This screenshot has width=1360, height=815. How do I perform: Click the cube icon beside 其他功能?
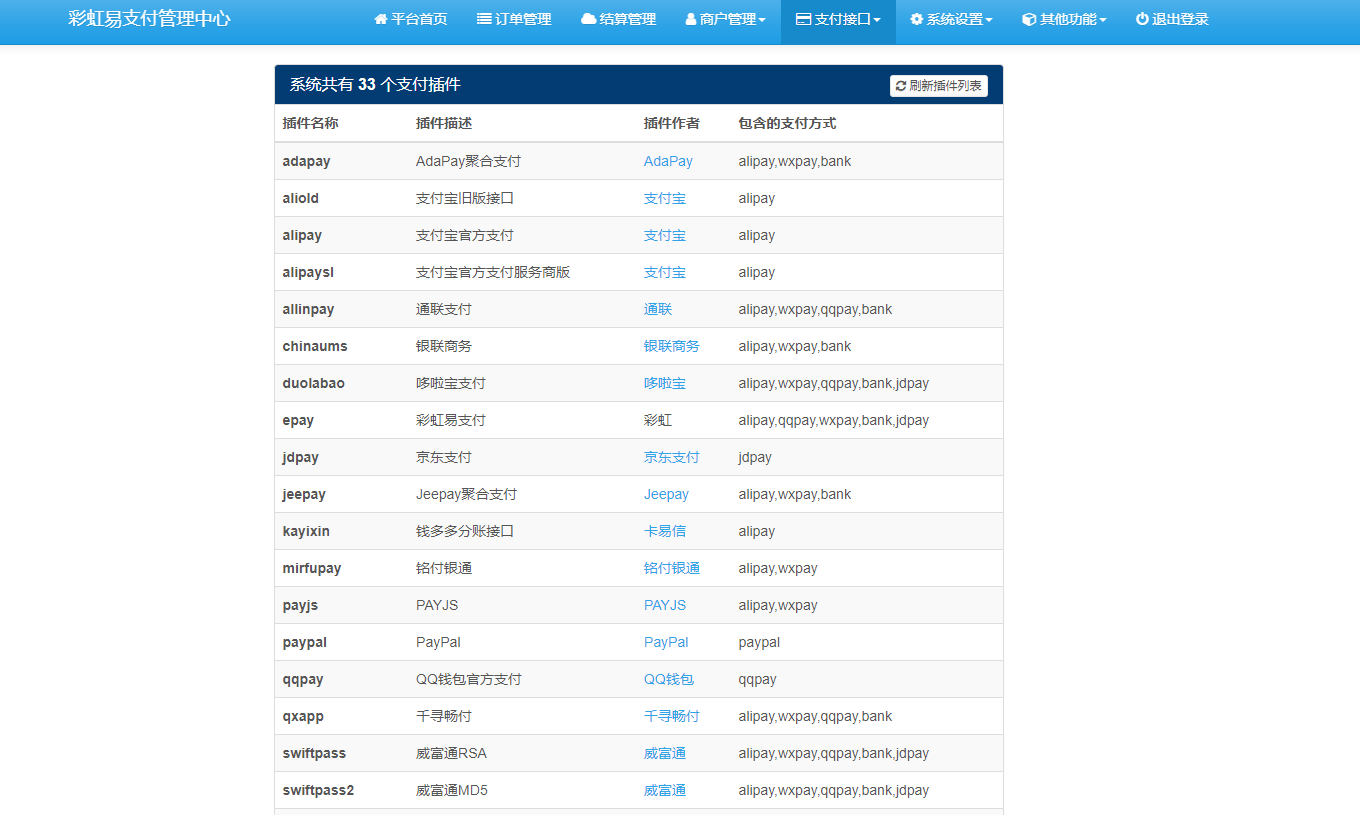click(x=1029, y=19)
